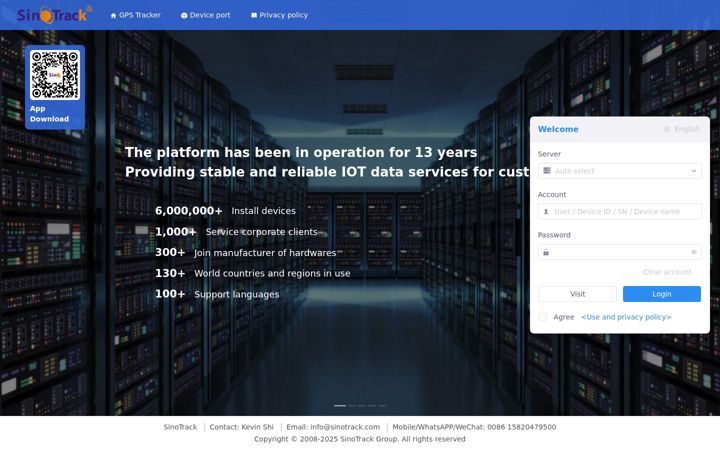The height and width of the screenshot is (450, 720).
Task: Click the '1,000+ Service corporate clients' text
Action: click(x=236, y=232)
